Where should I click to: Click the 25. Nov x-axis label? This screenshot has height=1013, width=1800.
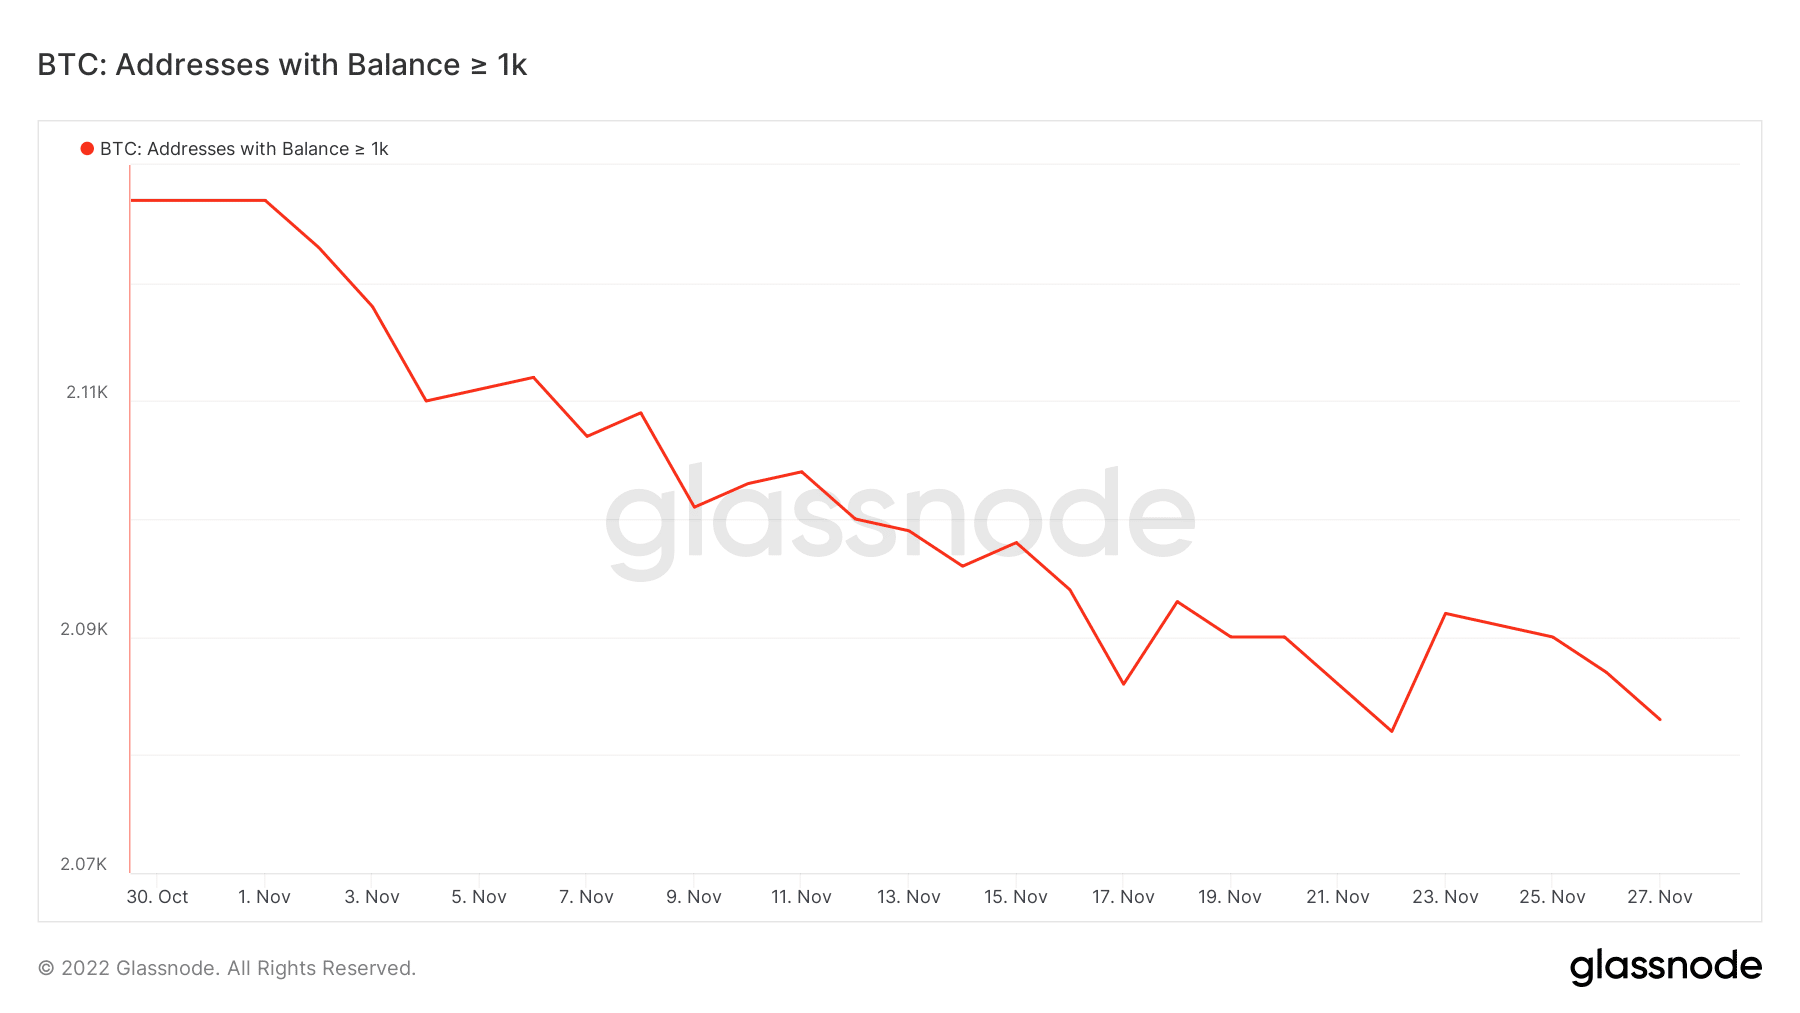pyautogui.click(x=1552, y=897)
